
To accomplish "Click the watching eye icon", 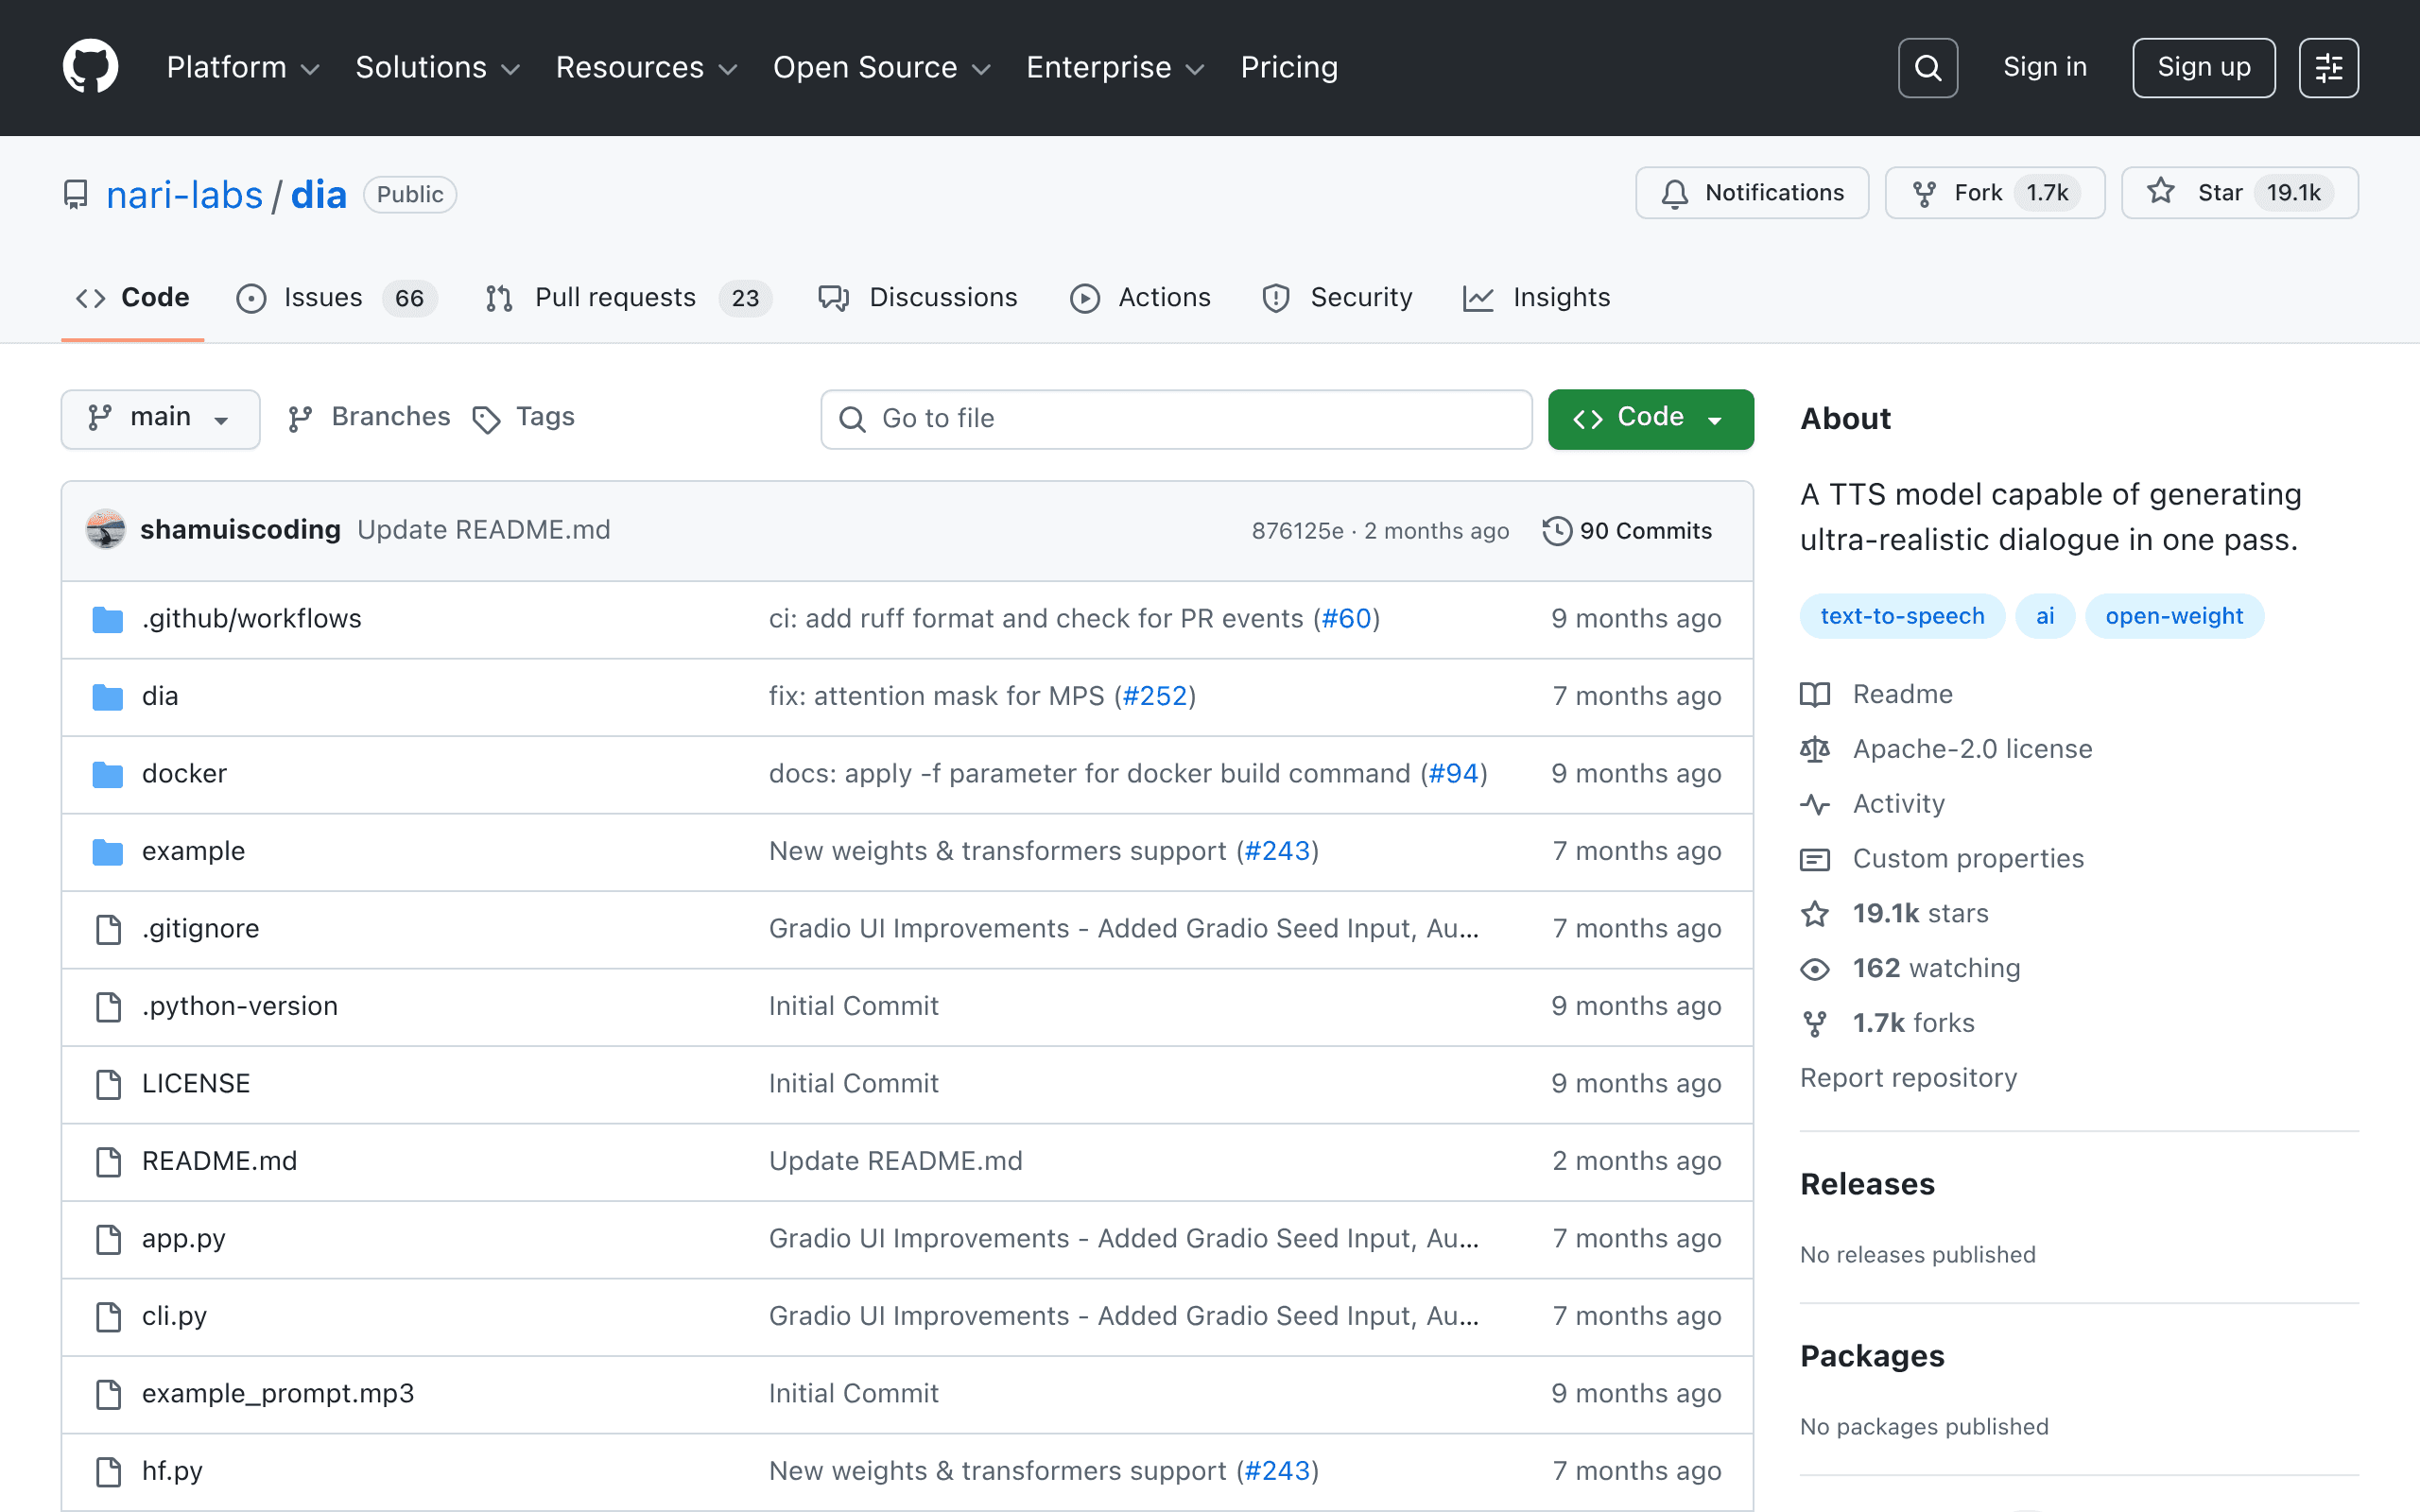I will click(x=1815, y=969).
